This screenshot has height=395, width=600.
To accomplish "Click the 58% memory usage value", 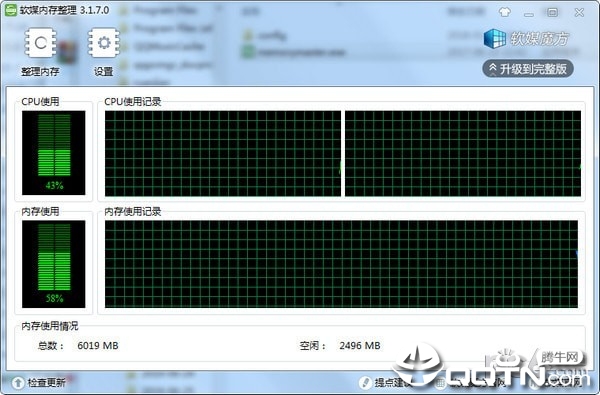I will 54,299.
